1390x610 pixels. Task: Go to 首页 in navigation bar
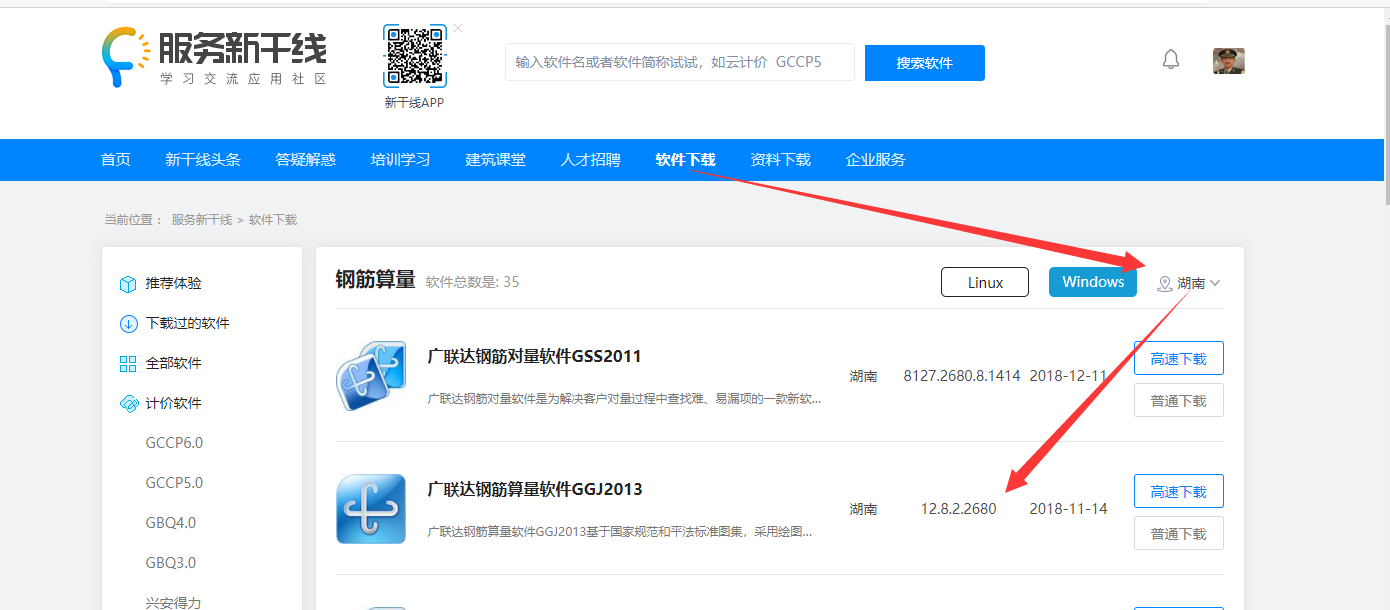[116, 160]
